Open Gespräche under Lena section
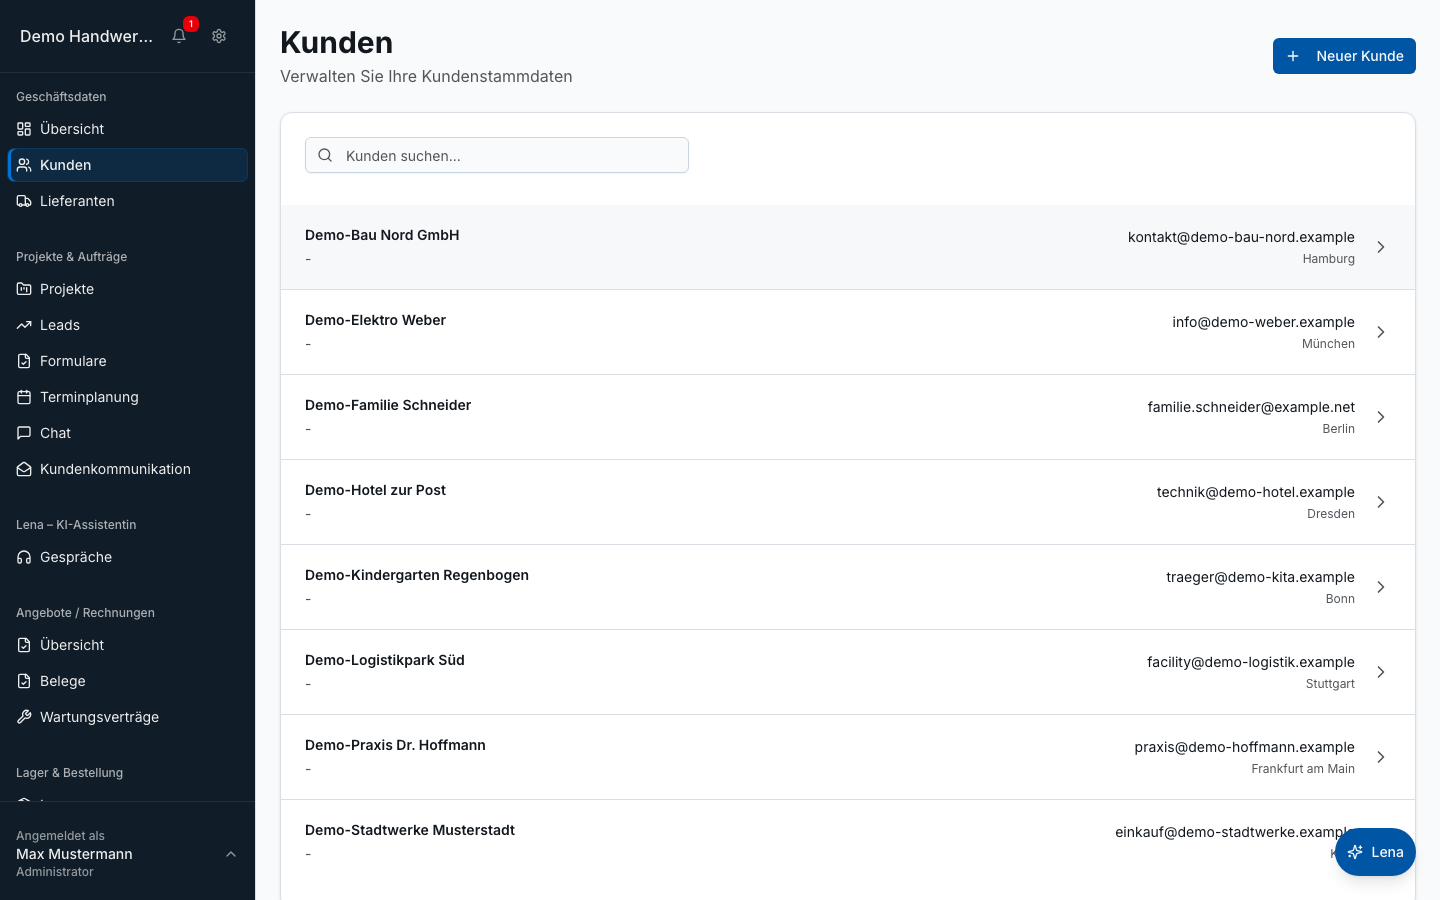This screenshot has height=900, width=1440. [127, 557]
